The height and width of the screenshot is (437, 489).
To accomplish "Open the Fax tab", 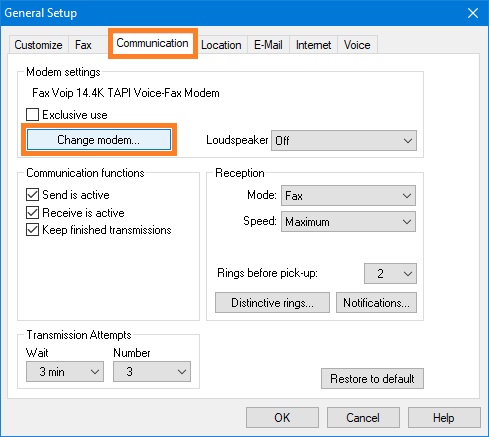I will click(83, 45).
